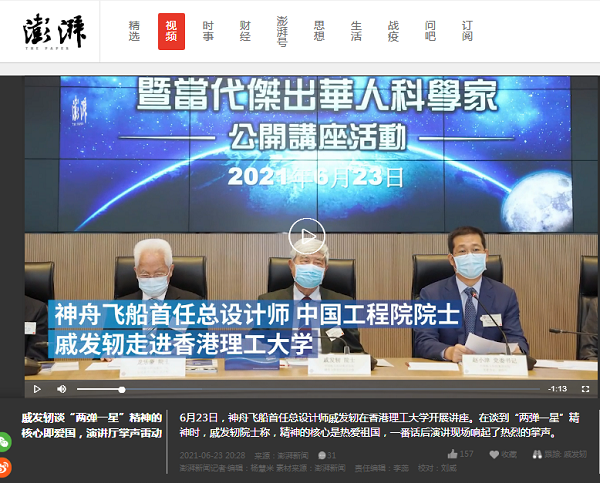Click the editor credits line
This screenshot has width=600, height=483.
[x=318, y=468]
